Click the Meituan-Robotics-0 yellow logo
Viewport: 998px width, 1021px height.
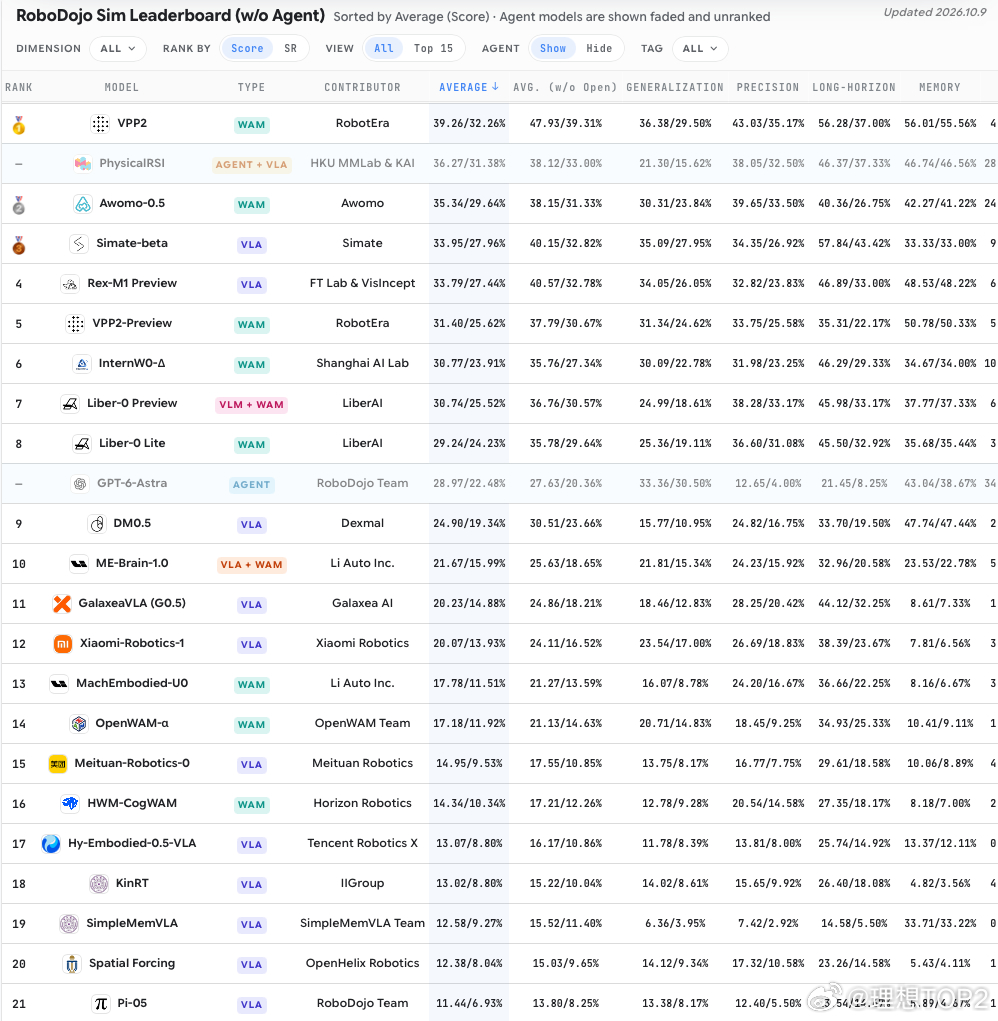pyautogui.click(x=58, y=764)
